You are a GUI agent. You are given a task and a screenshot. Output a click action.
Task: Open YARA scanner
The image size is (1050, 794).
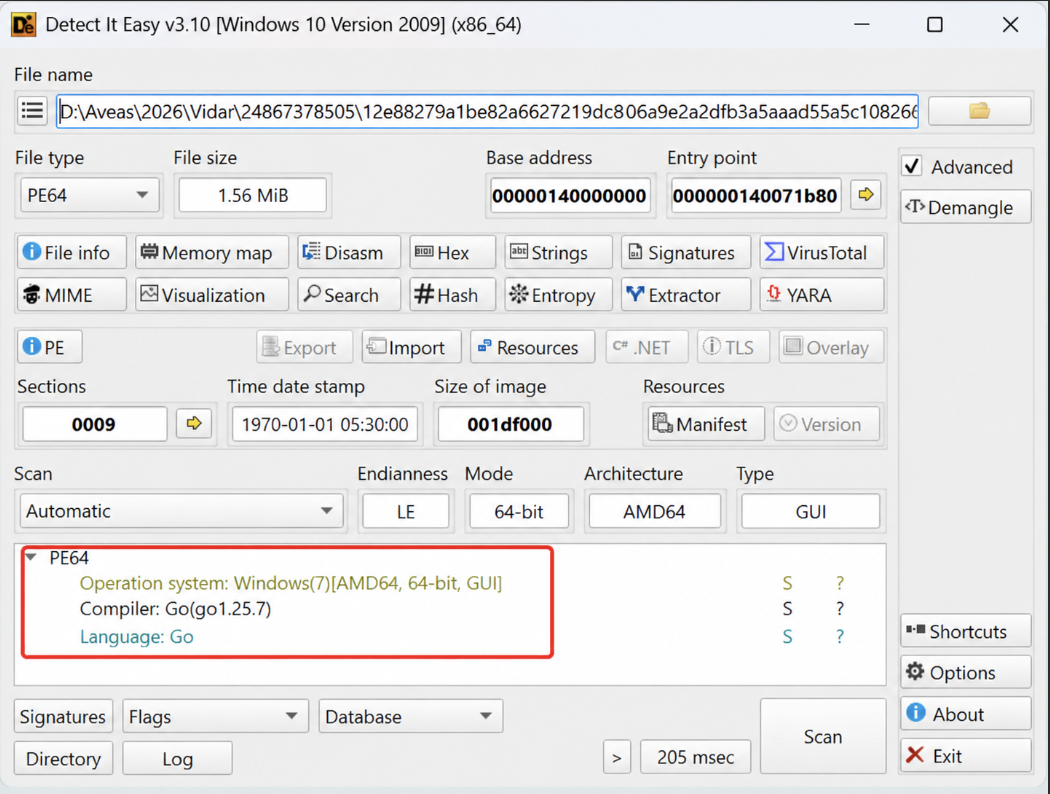(x=822, y=295)
